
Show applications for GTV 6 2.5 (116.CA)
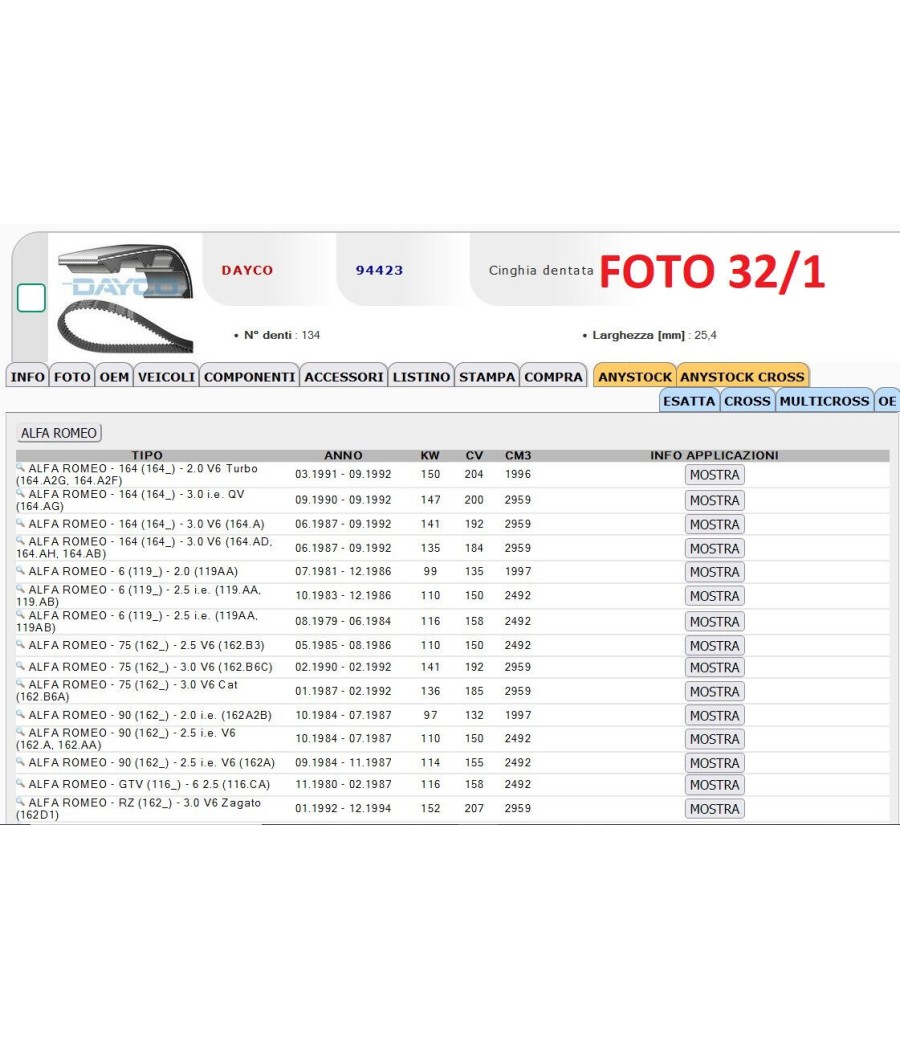(715, 785)
